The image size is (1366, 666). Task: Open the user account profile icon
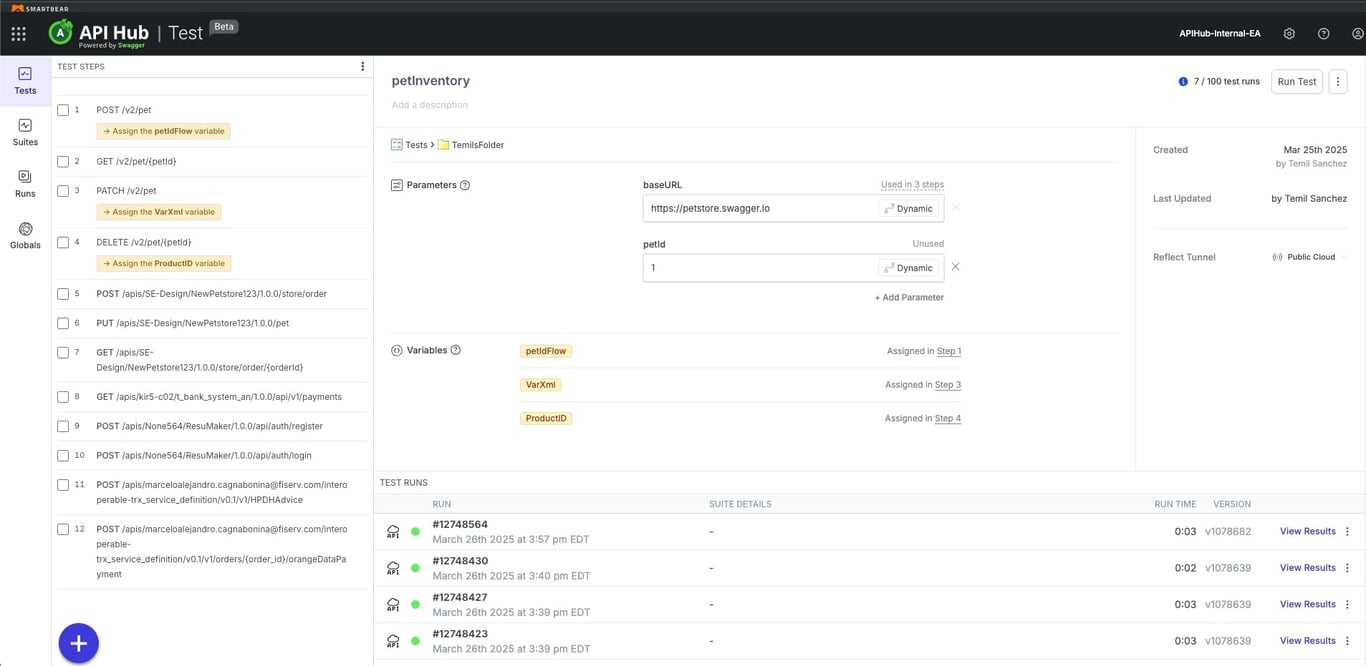(x=1357, y=34)
